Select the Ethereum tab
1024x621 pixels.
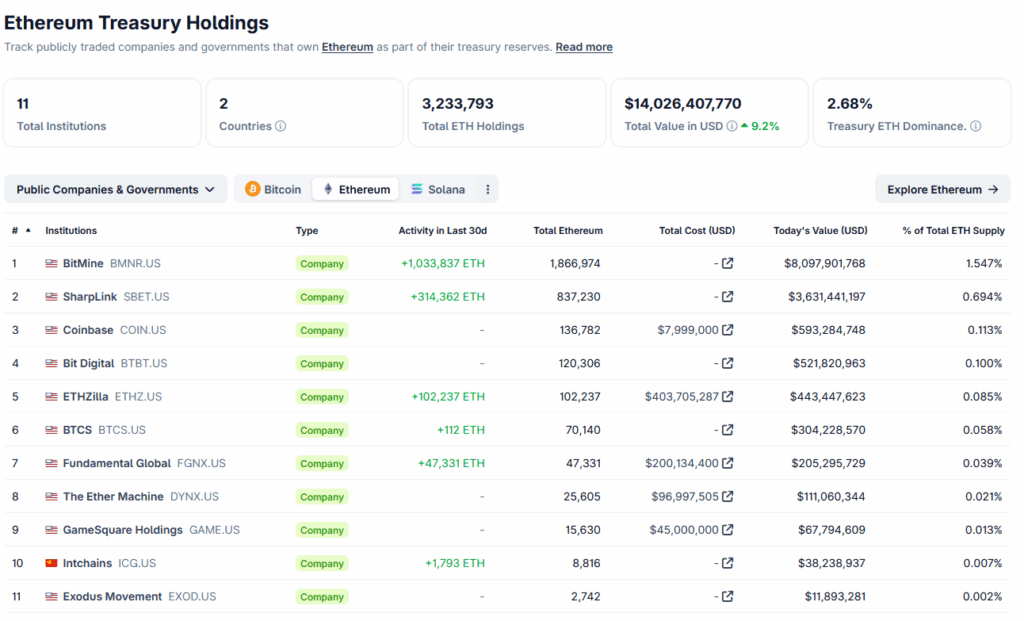(356, 189)
